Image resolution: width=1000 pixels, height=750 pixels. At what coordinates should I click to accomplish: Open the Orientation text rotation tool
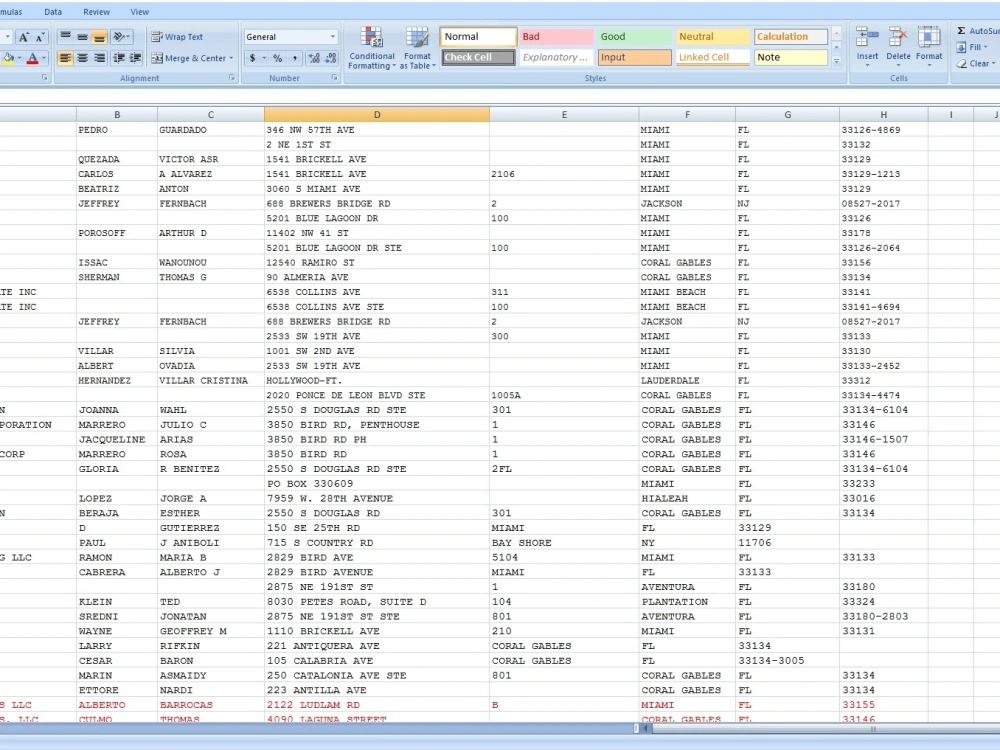coord(121,37)
